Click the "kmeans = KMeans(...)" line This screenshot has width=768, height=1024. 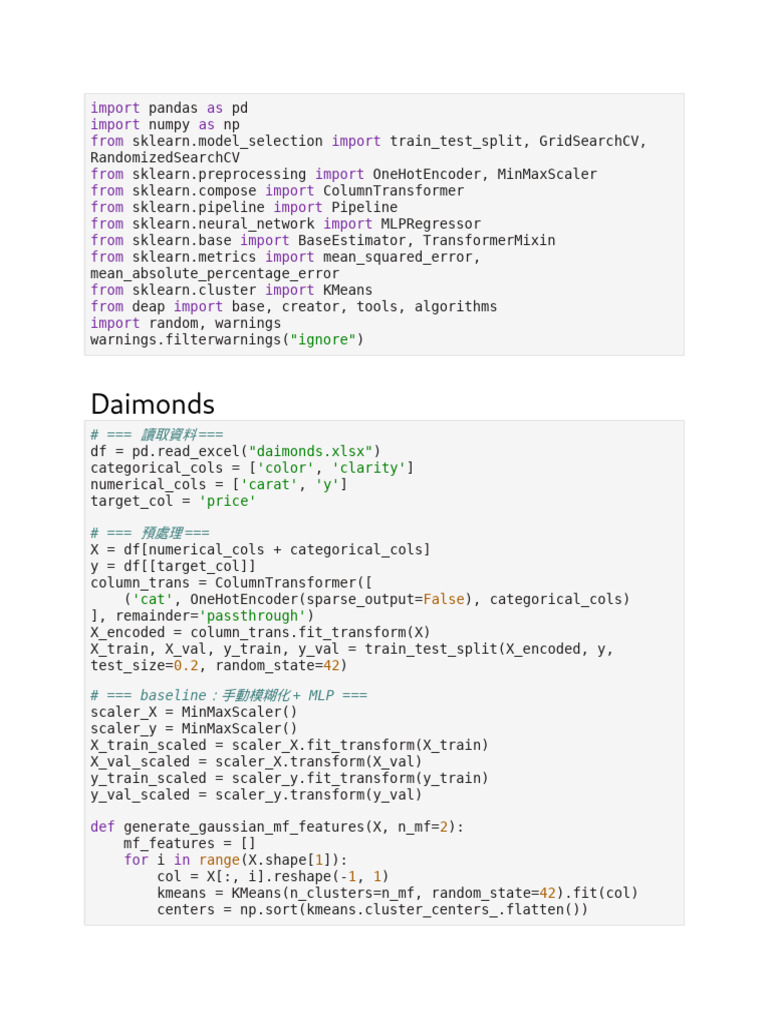[x=397, y=893]
